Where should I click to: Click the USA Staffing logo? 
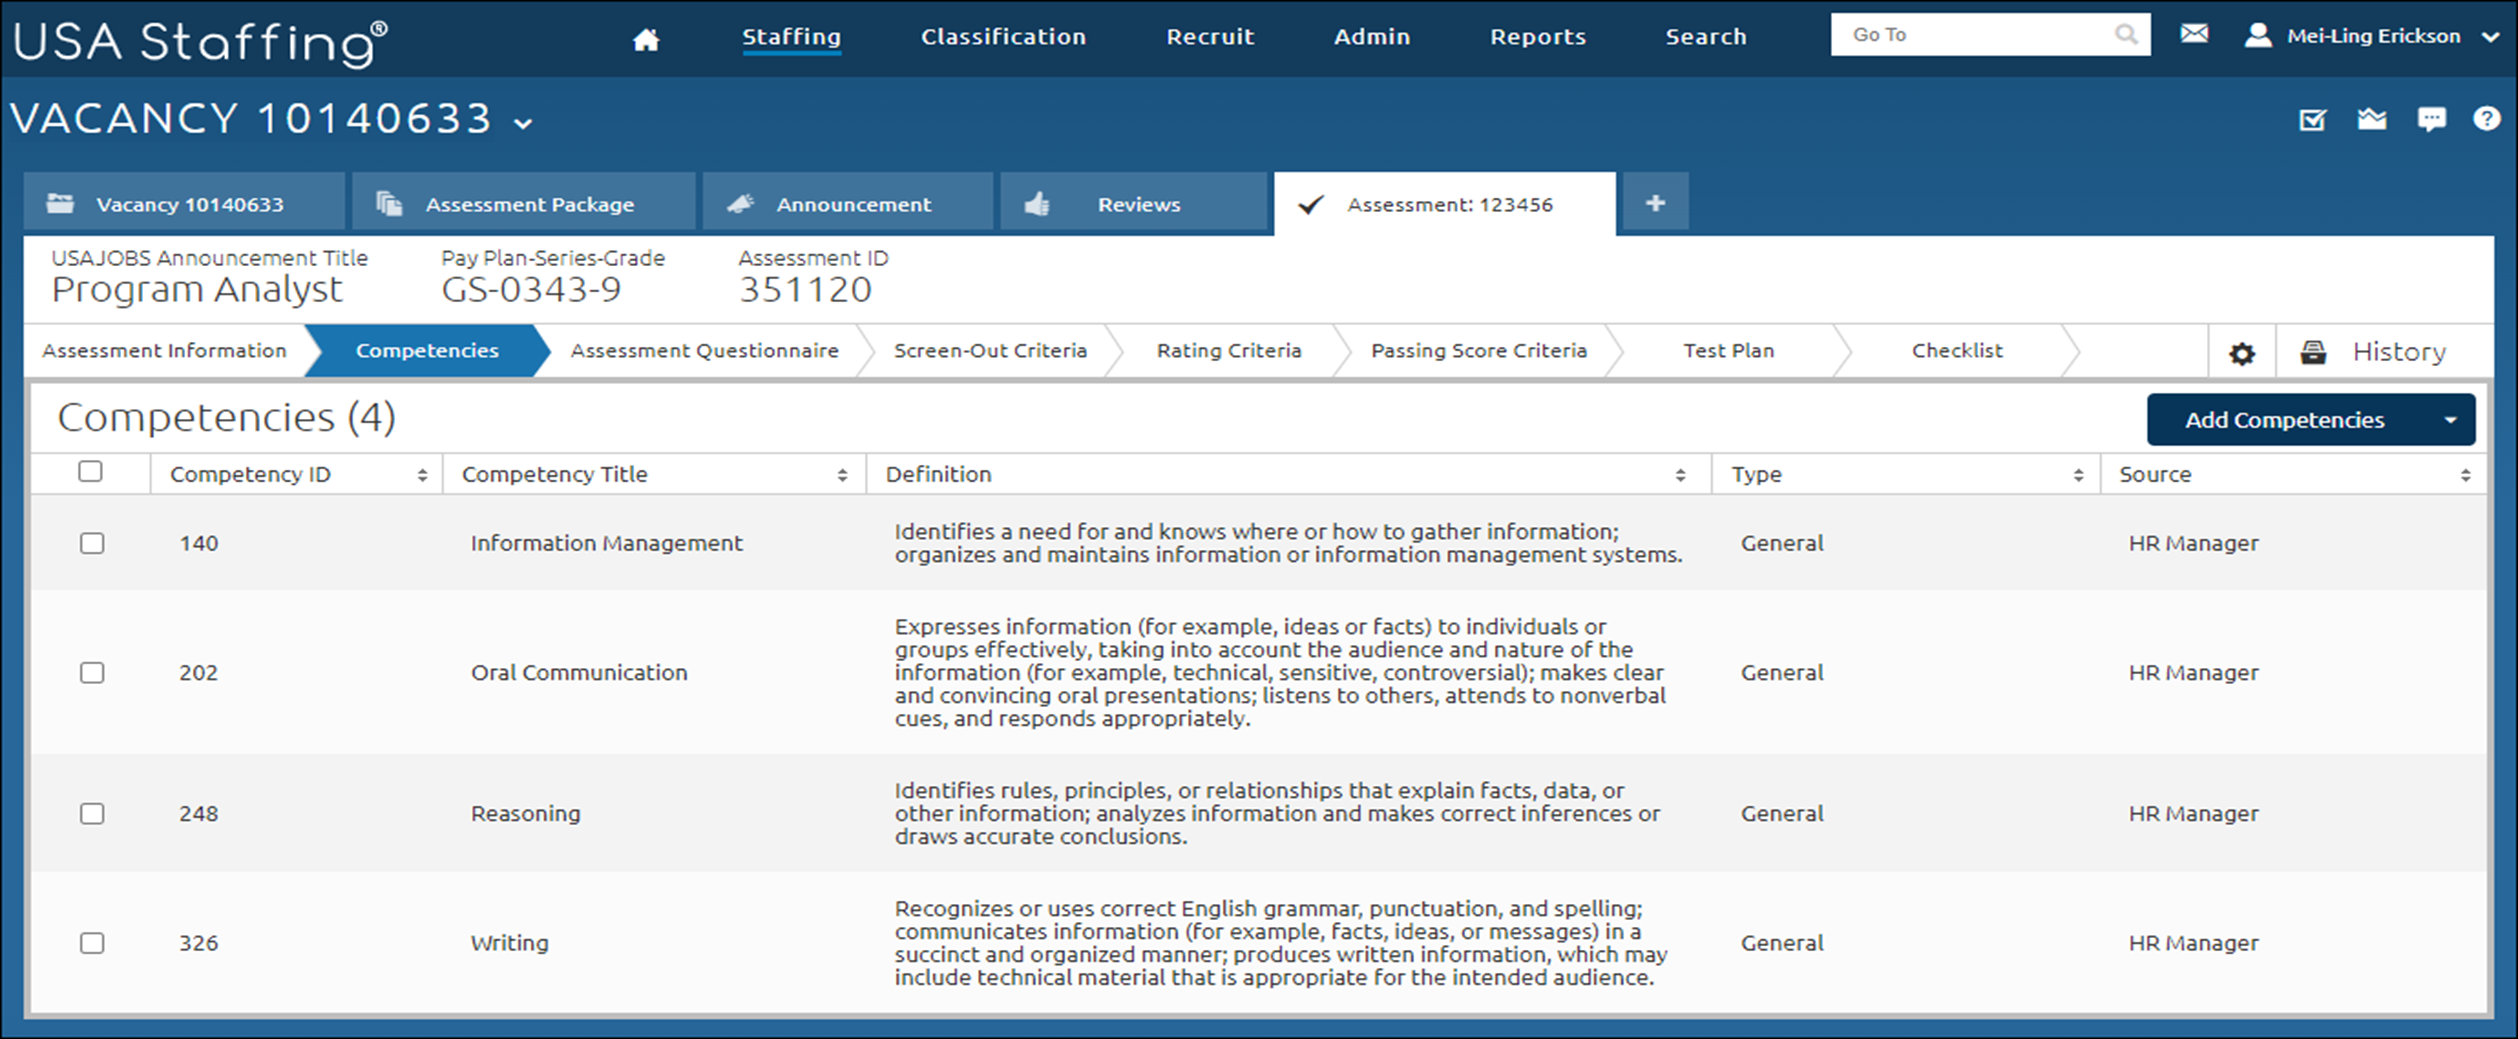tap(200, 42)
